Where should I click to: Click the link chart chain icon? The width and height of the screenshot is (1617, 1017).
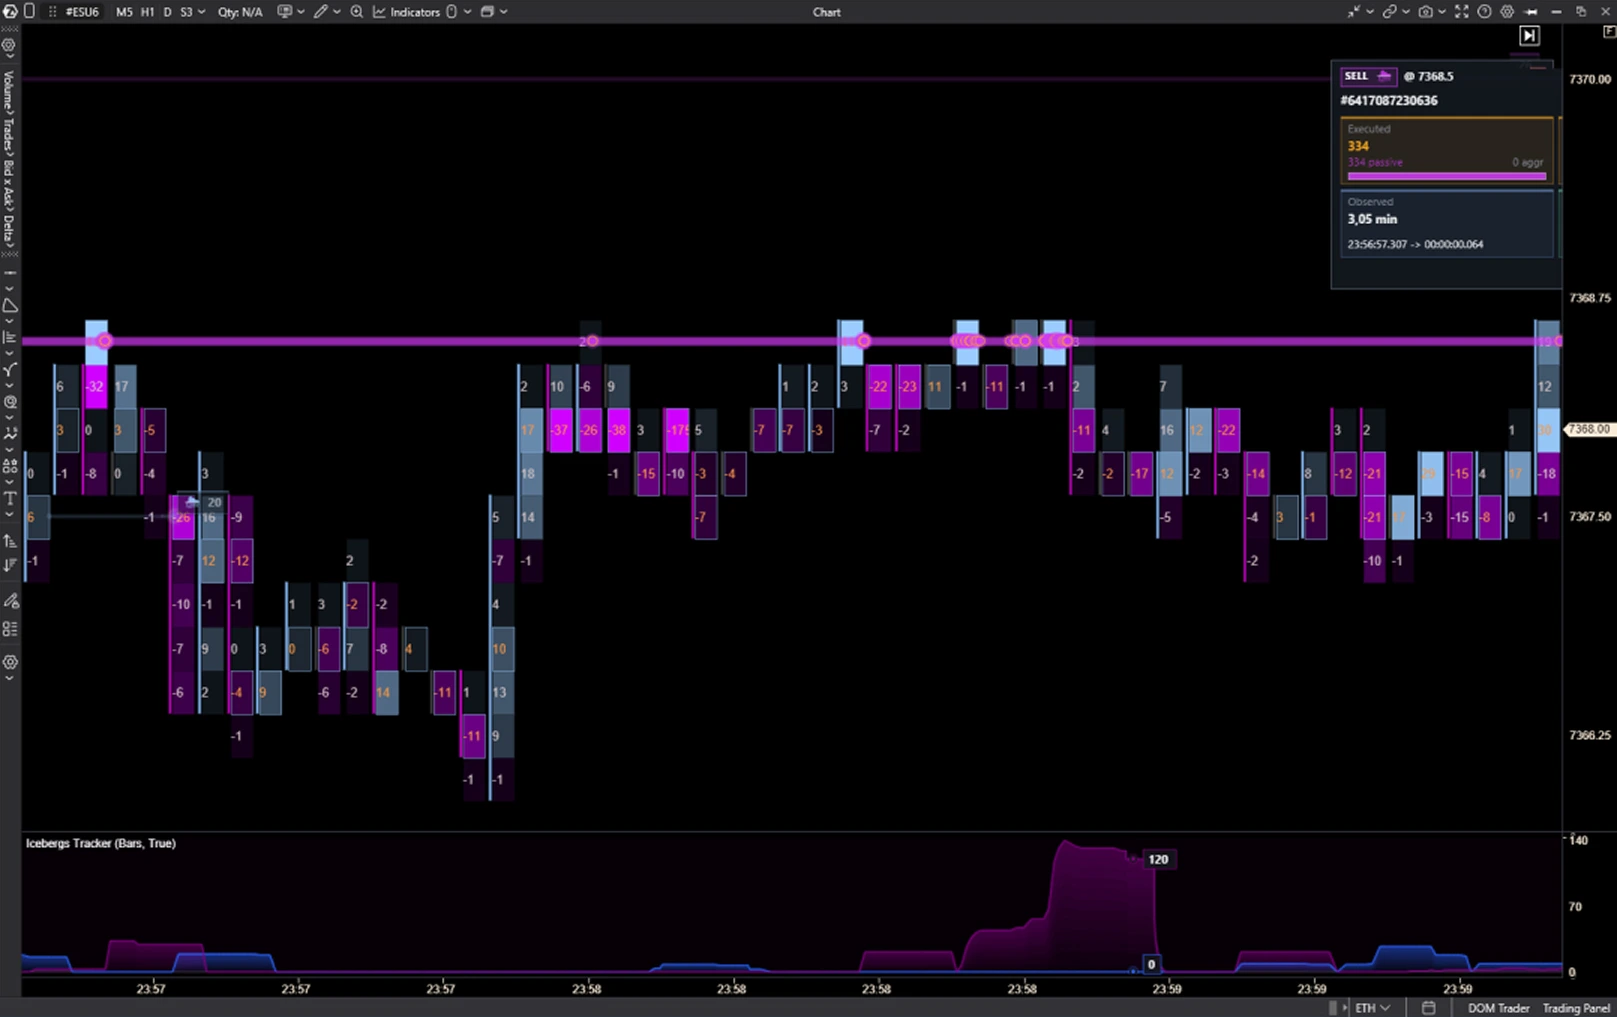[1389, 12]
